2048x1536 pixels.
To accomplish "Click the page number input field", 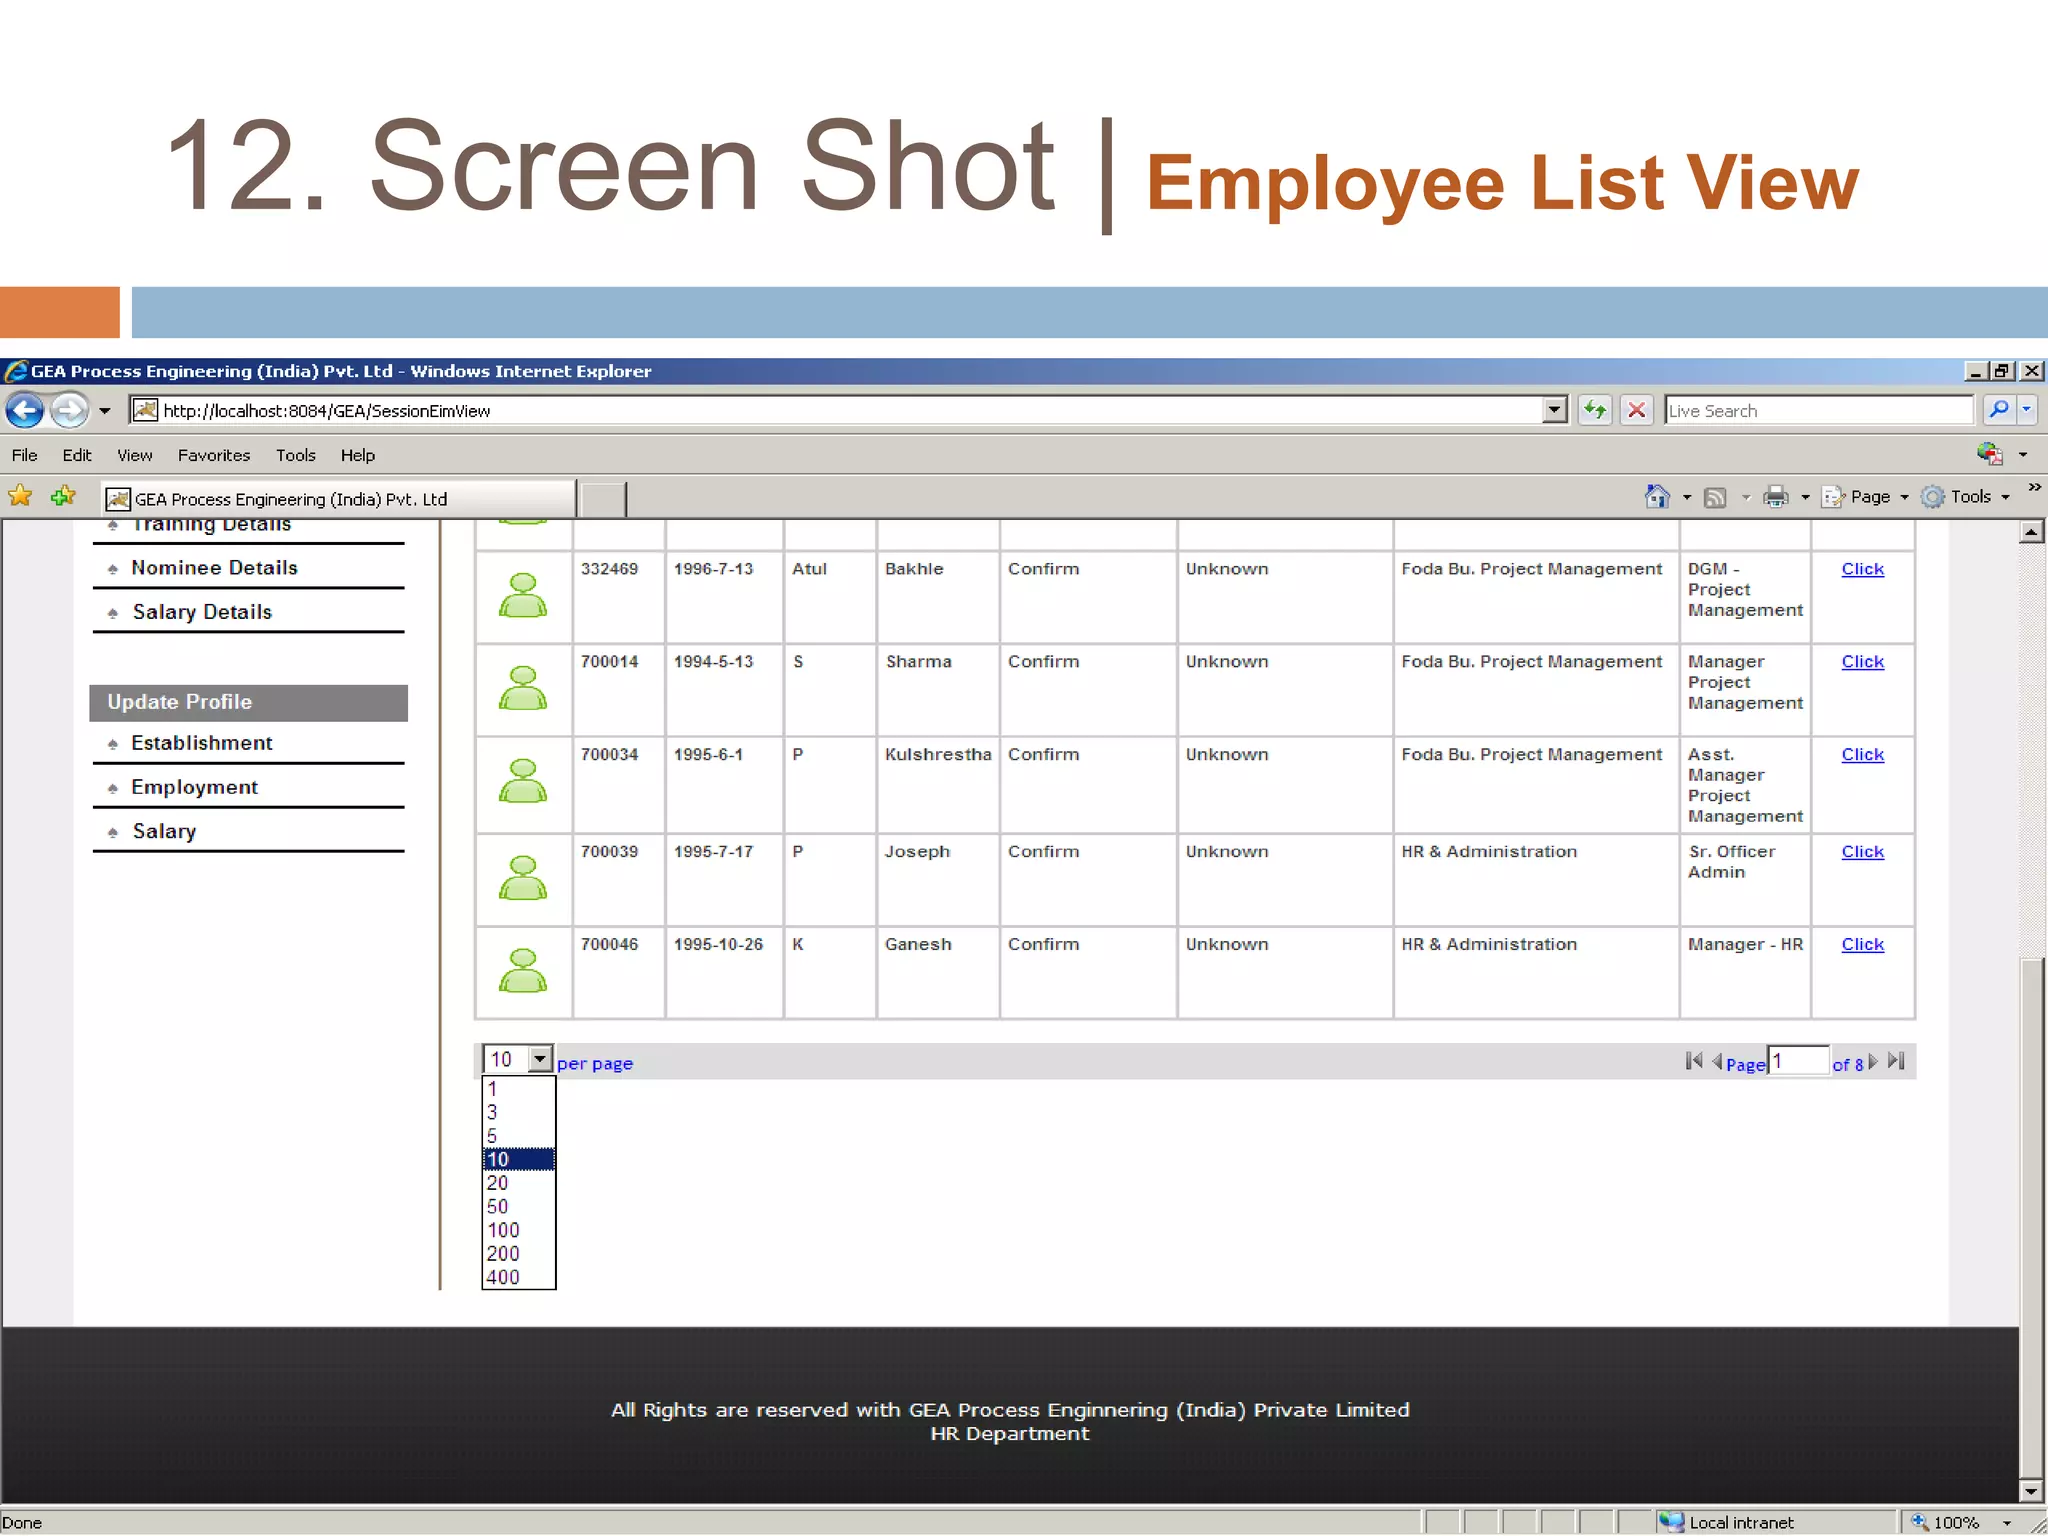I will tap(1799, 1062).
